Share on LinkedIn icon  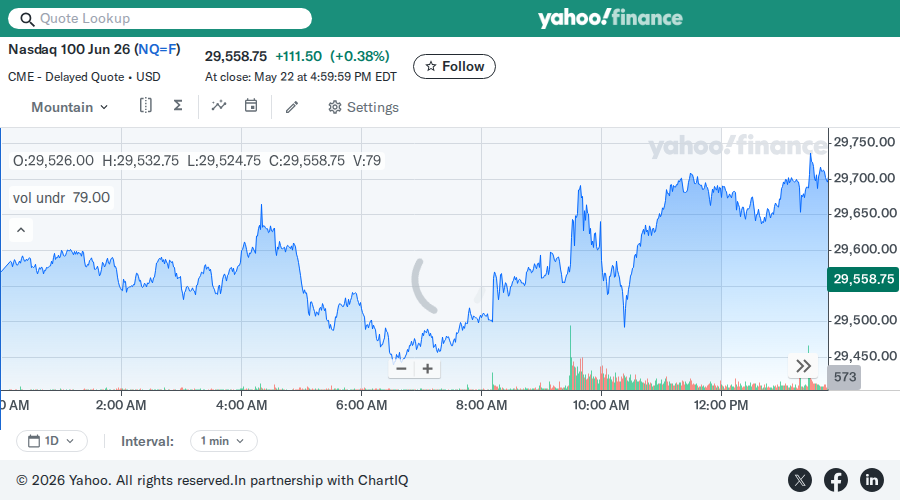coord(871,480)
